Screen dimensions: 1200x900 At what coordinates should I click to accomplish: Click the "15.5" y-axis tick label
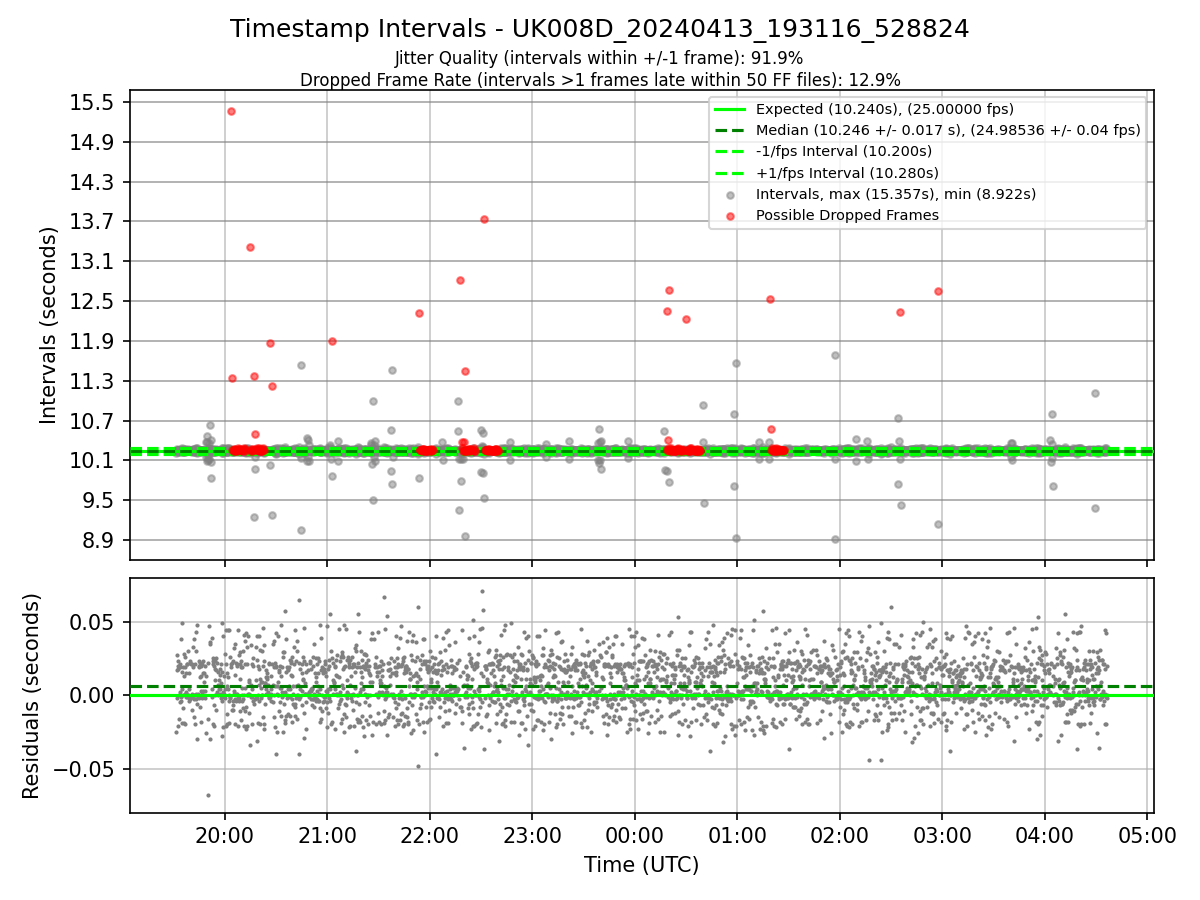pyautogui.click(x=93, y=102)
